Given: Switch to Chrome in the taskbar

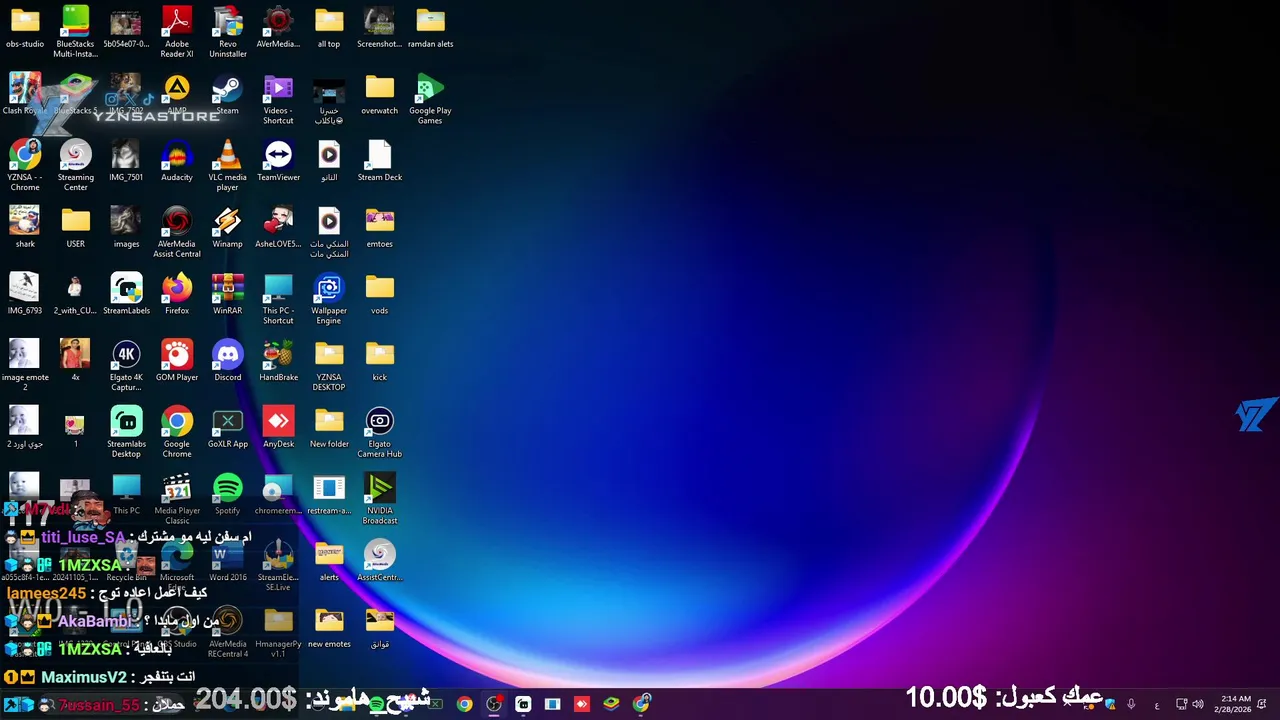Looking at the screenshot, I should tap(464, 704).
